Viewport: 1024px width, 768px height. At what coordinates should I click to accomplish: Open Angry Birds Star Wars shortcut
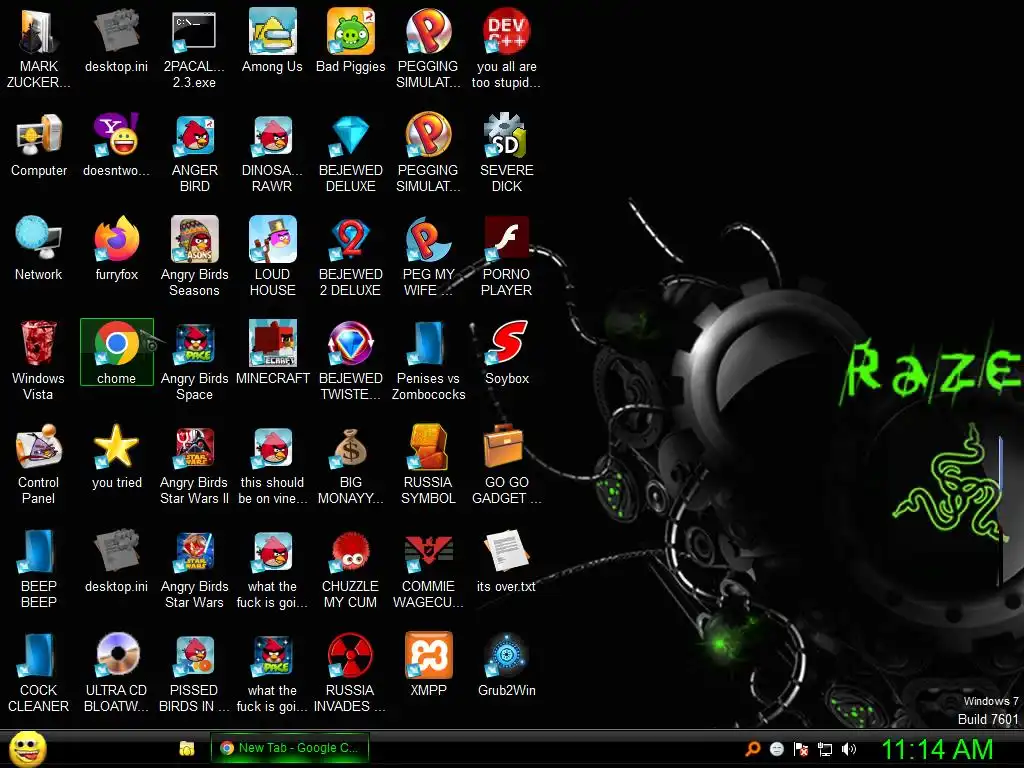tap(194, 568)
